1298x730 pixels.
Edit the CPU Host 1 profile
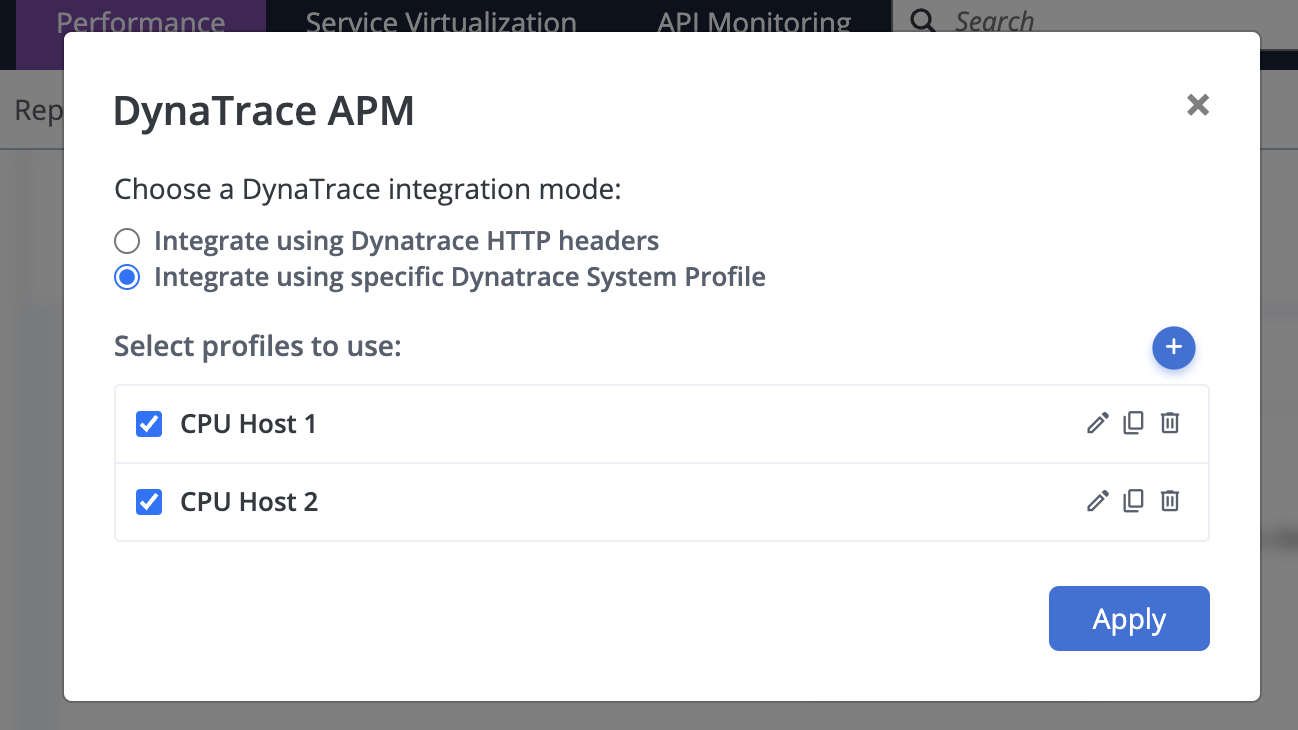(1097, 423)
